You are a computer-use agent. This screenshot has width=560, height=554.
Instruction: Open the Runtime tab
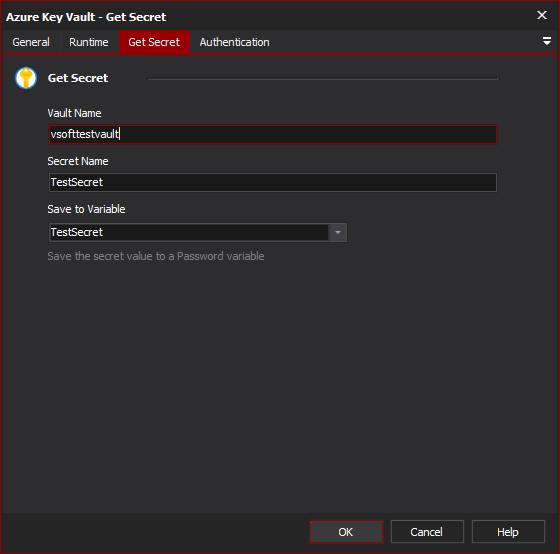click(89, 42)
